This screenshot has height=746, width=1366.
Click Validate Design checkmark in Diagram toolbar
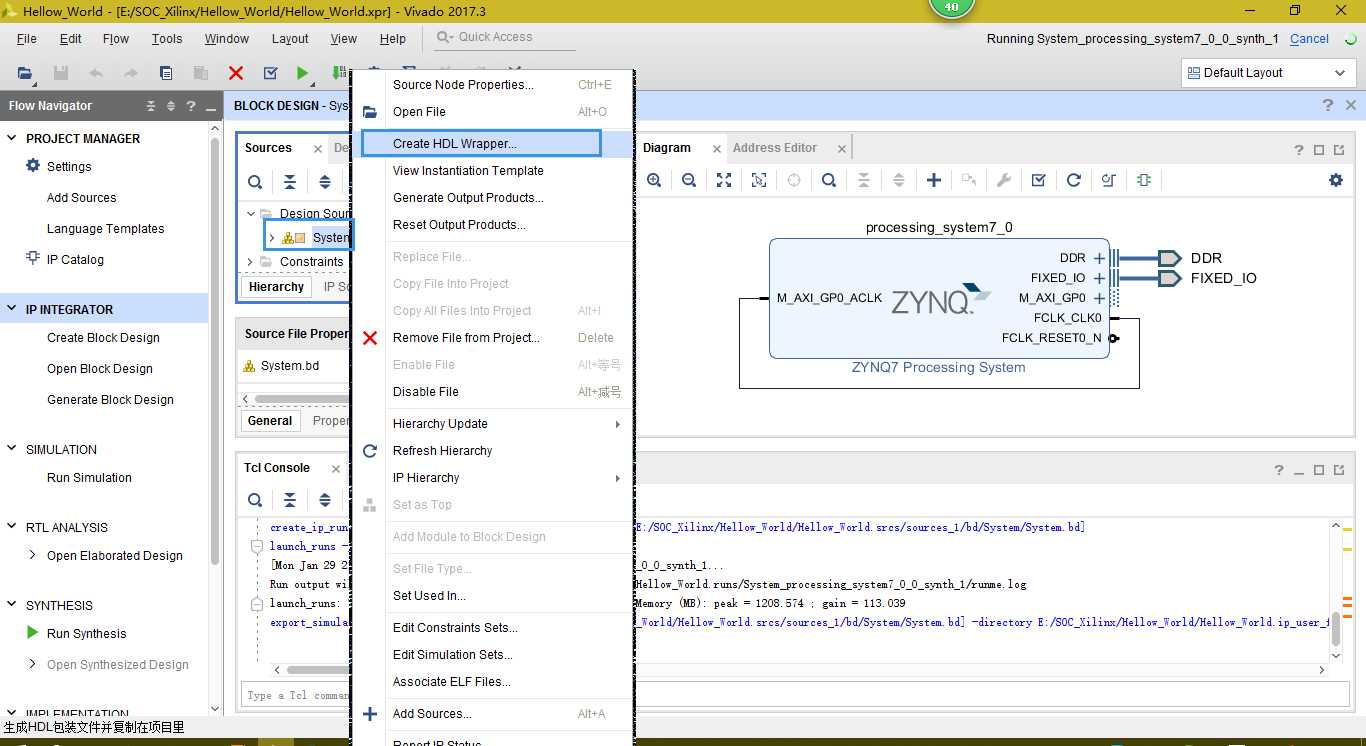click(1039, 180)
